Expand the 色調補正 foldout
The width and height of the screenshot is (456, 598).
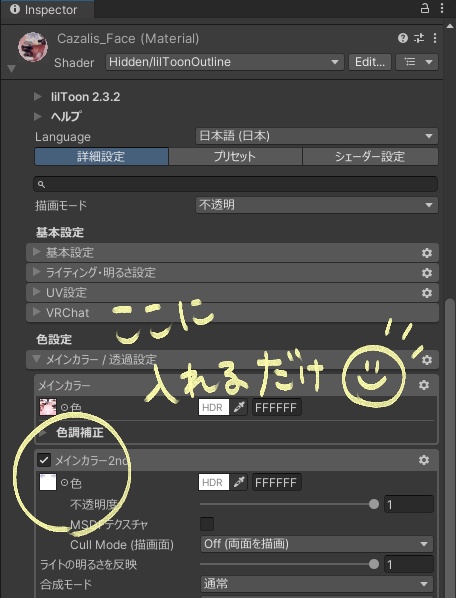[x=43, y=432]
